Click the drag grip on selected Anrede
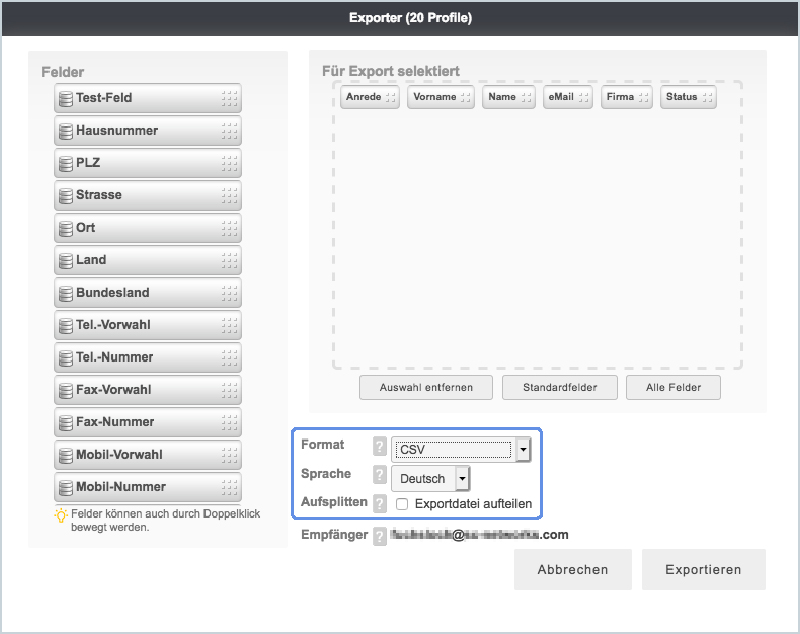This screenshot has width=800, height=634. pyautogui.click(x=390, y=97)
